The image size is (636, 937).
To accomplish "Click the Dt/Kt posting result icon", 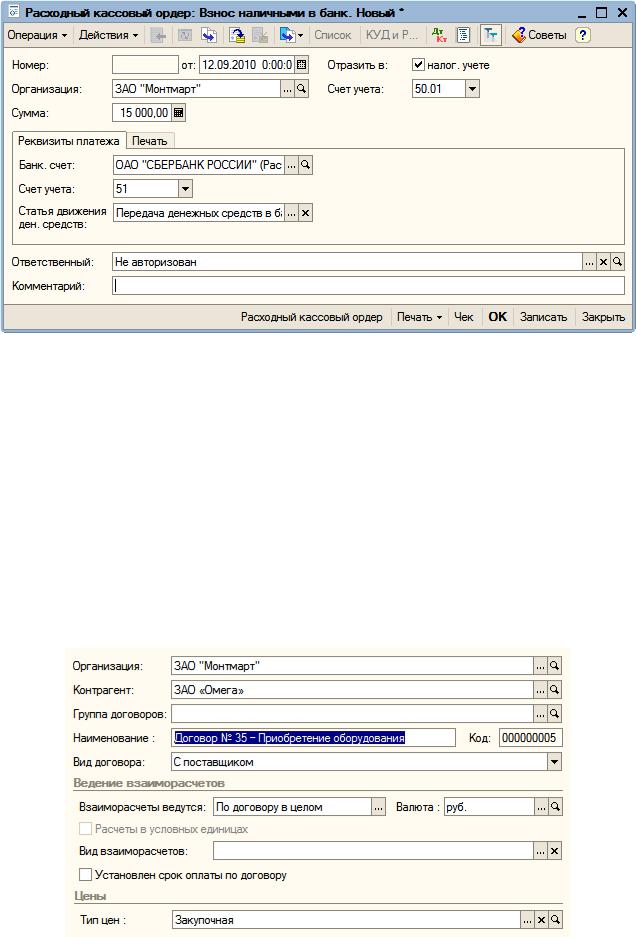I will tap(439, 35).
